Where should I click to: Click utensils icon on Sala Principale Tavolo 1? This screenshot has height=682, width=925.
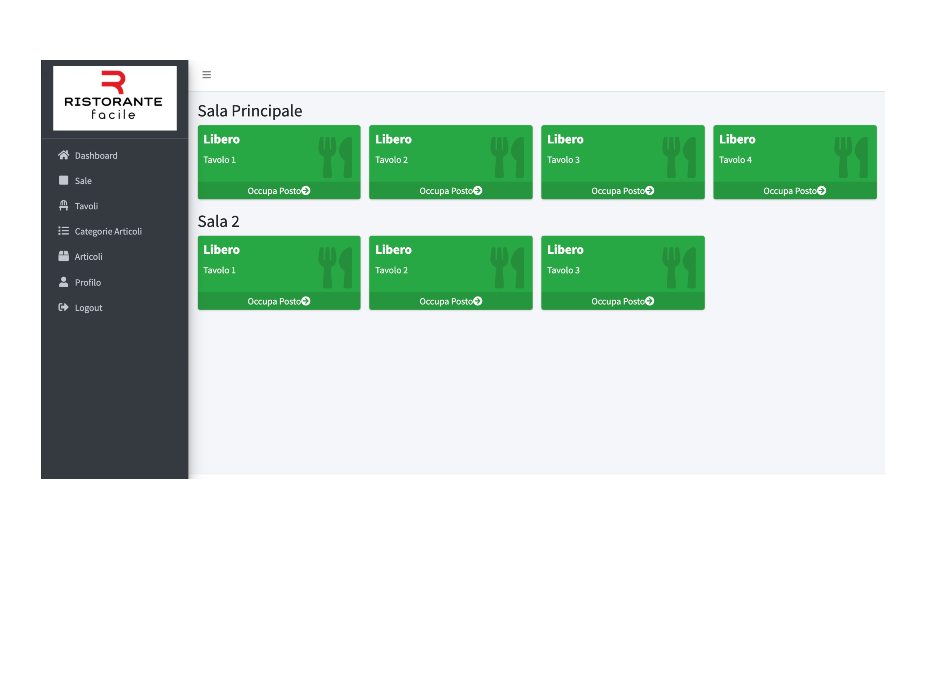[x=335, y=157]
